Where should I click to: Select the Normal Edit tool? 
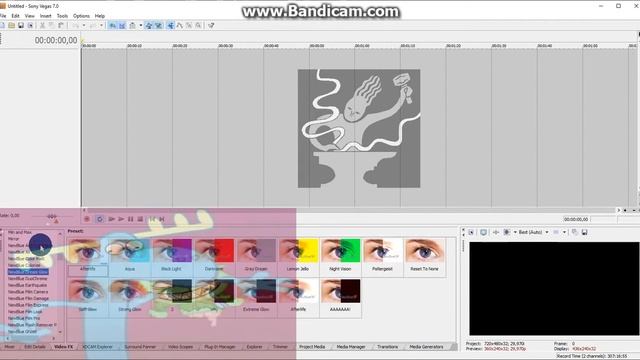click(x=171, y=25)
